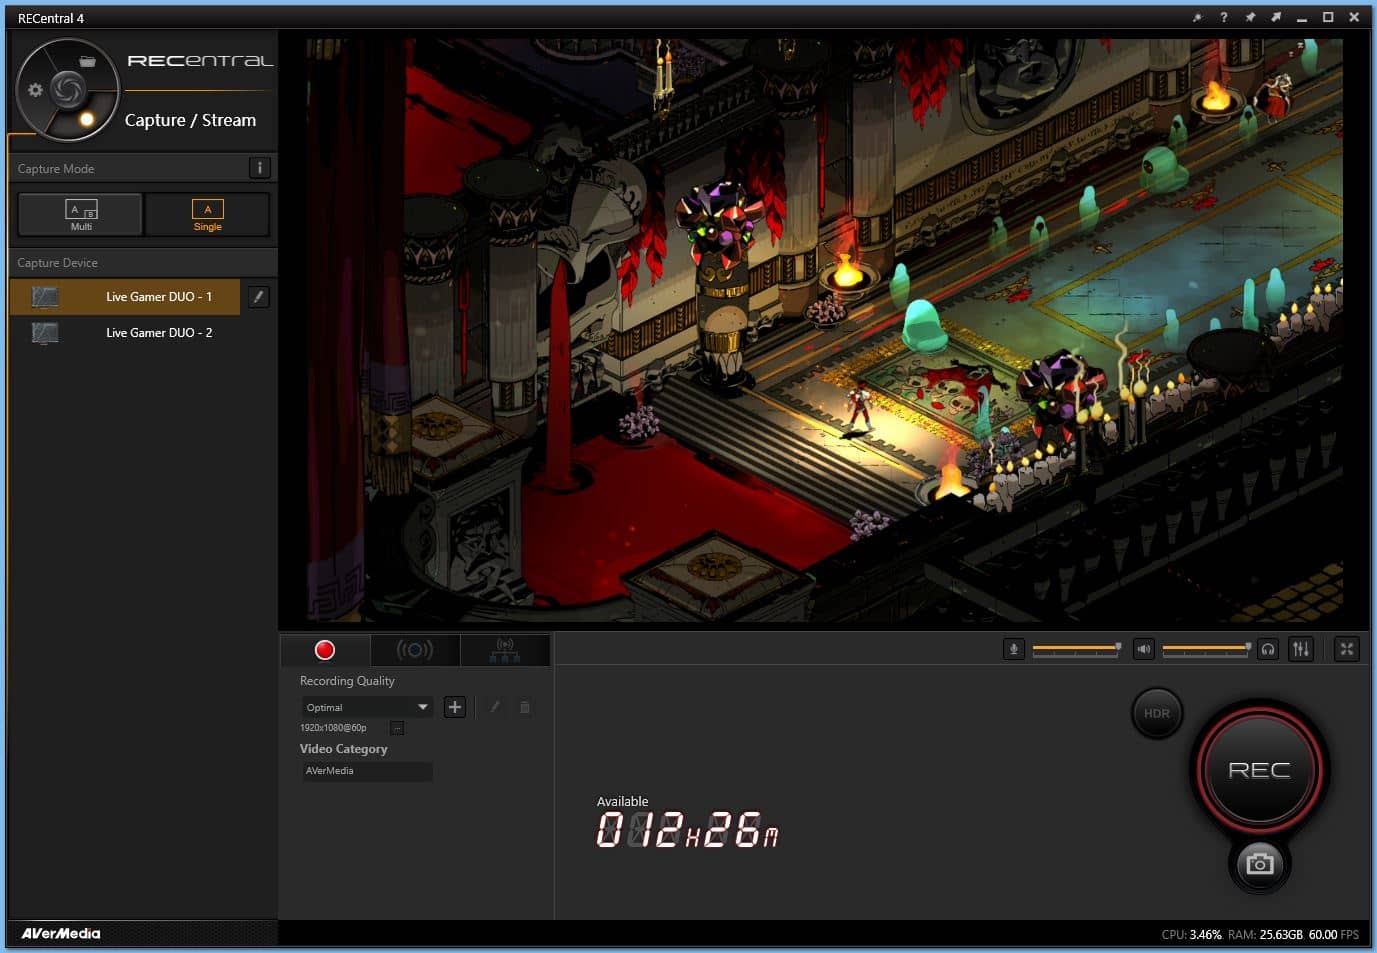Screen dimensions: 1377x953
Task: Open the audio mixer settings
Action: (1301, 649)
